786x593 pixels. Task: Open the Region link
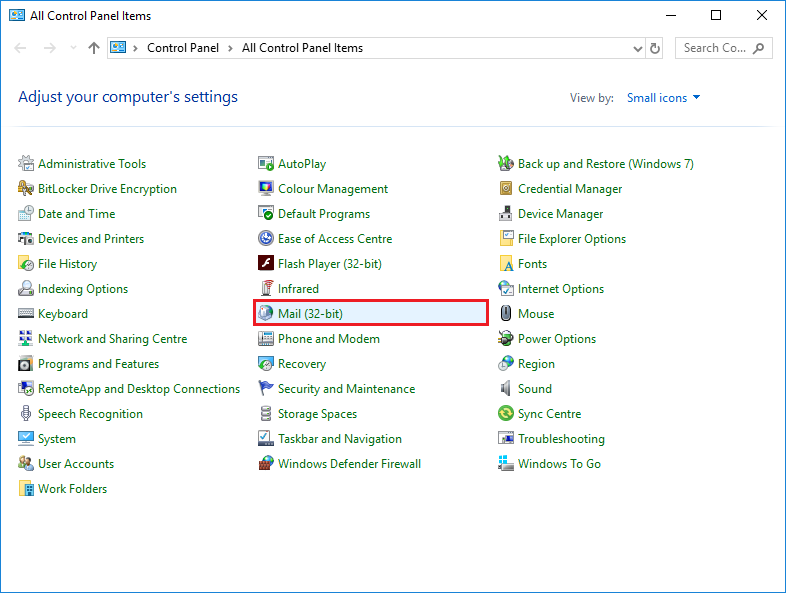point(536,364)
